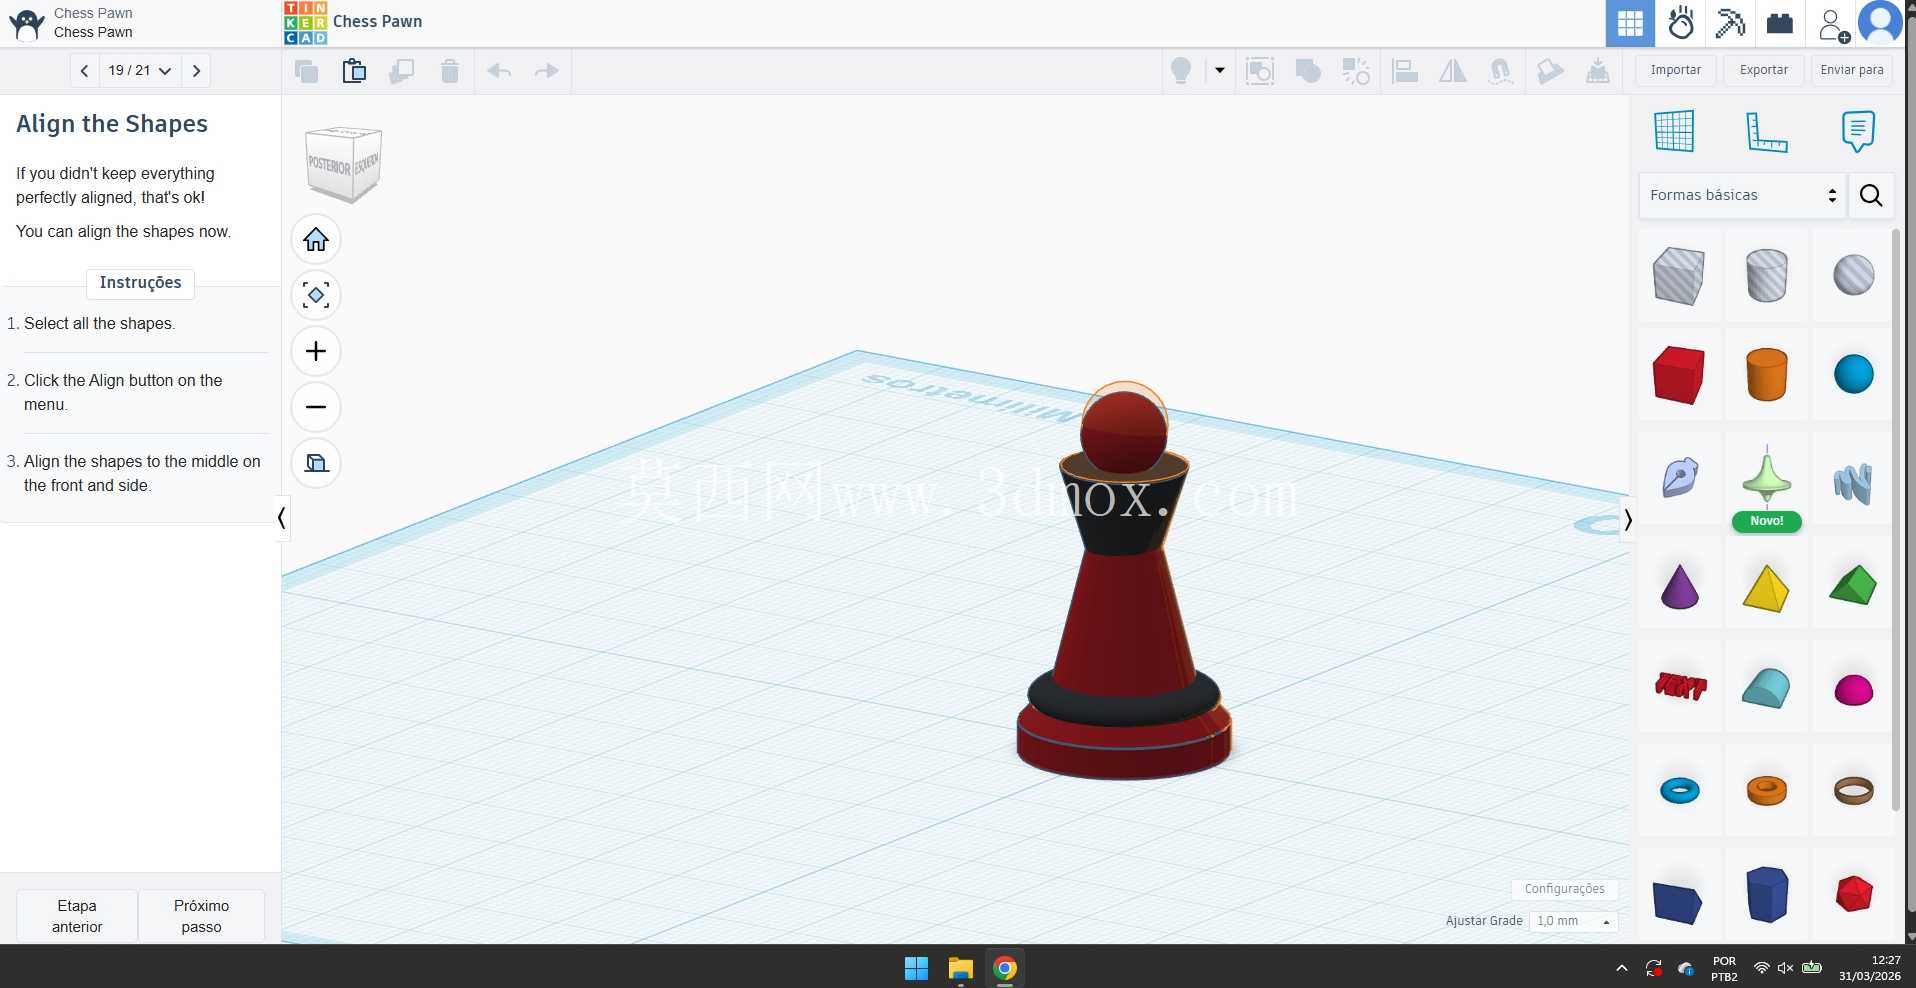Image resolution: width=1916 pixels, height=988 pixels.
Task: Pick the orange cylinder shape
Action: tap(1766, 375)
